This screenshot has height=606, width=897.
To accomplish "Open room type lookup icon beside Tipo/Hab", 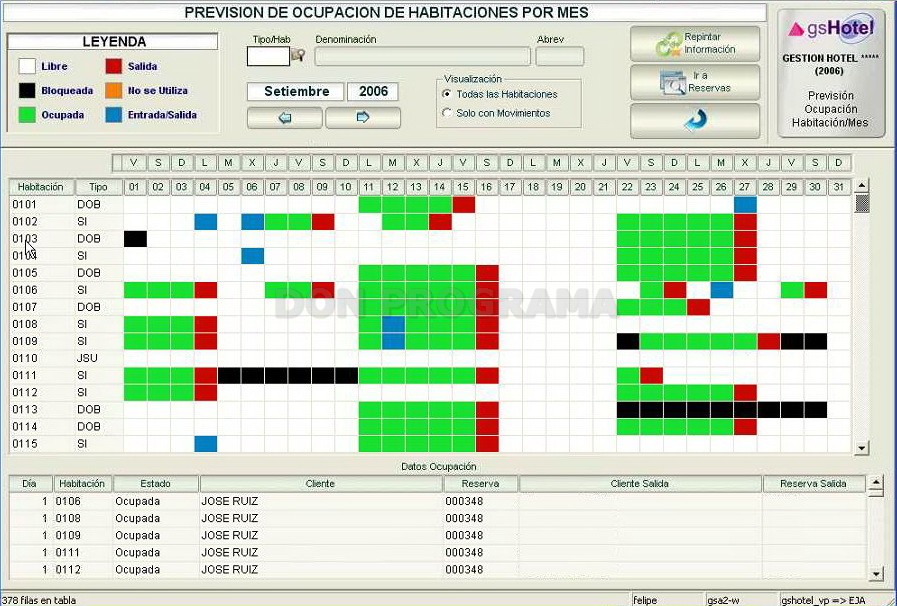I will click(x=298, y=56).
